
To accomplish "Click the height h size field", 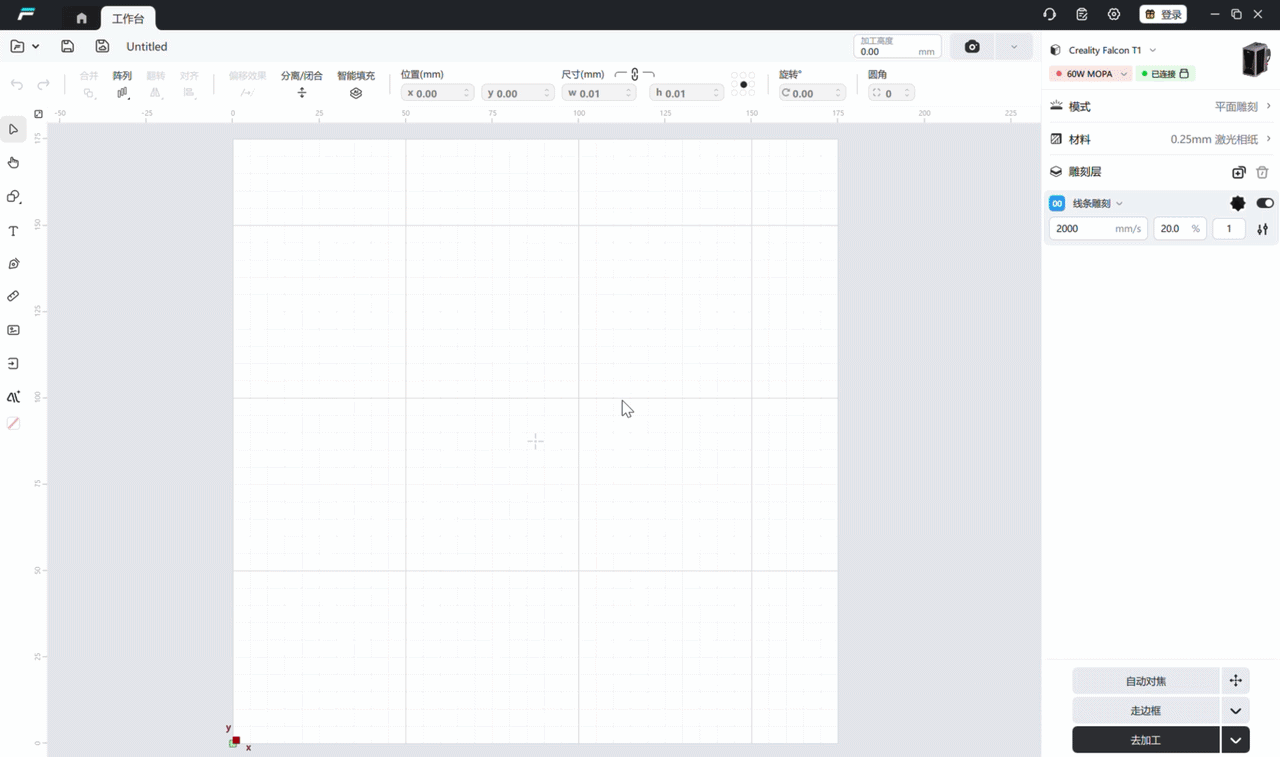I will tap(686, 93).
